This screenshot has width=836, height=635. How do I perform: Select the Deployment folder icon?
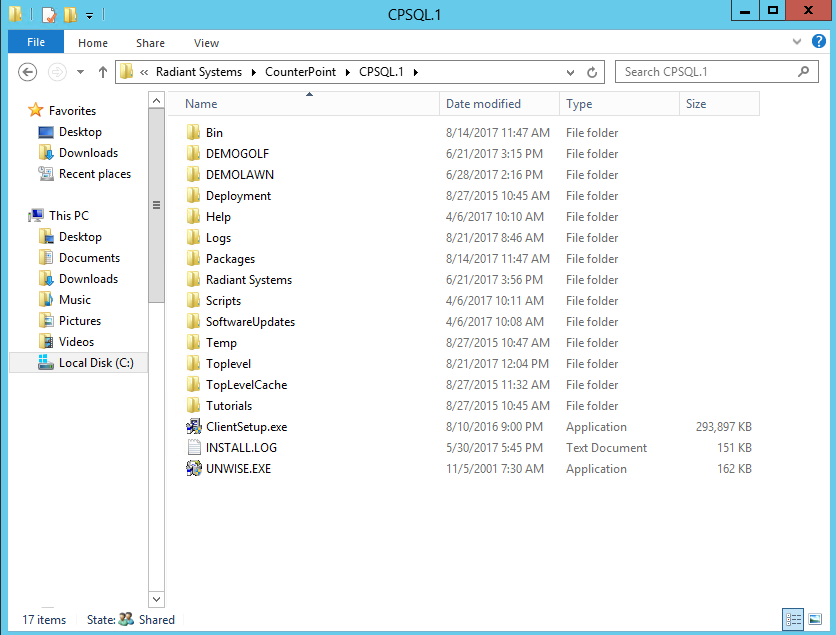pos(194,196)
